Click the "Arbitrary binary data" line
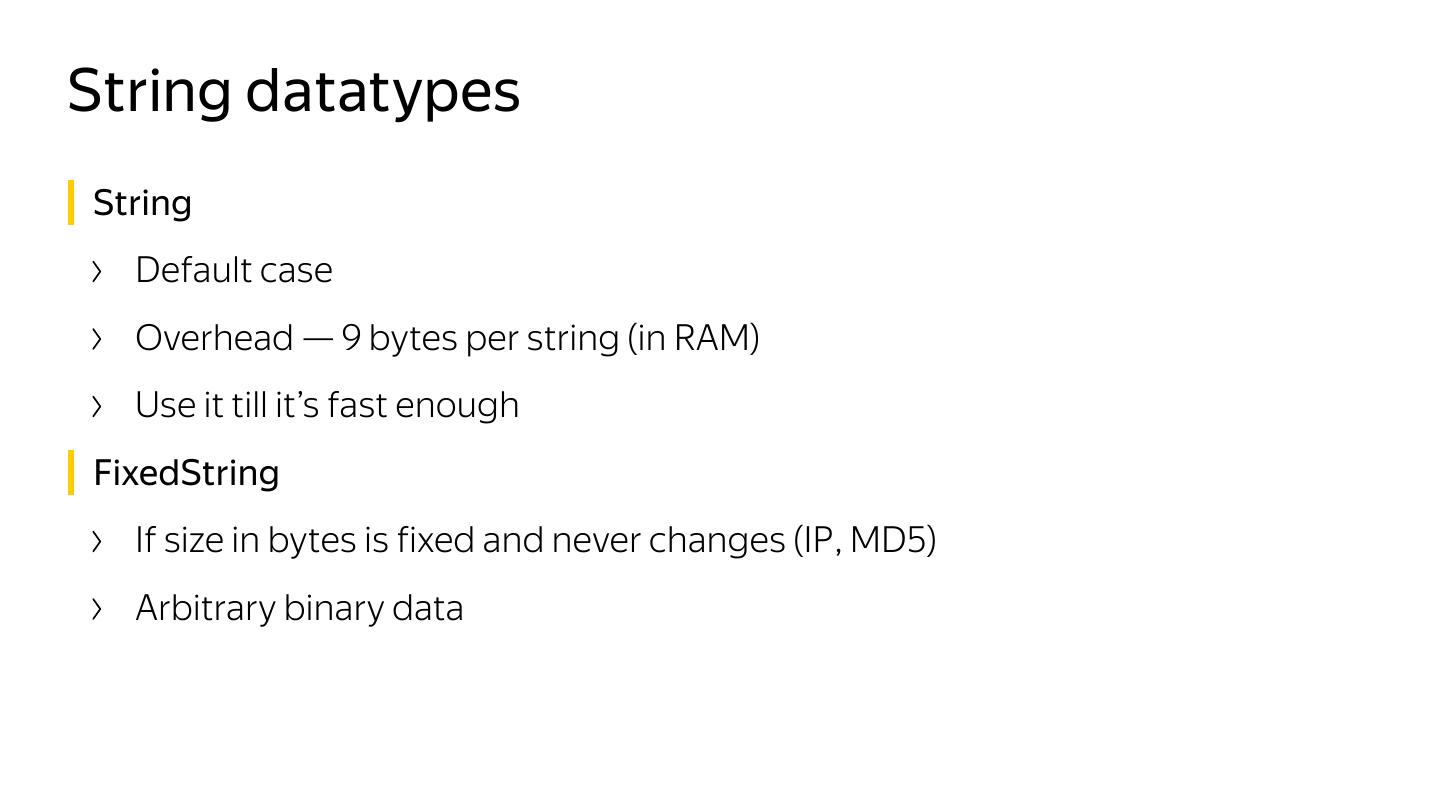 tap(299, 608)
